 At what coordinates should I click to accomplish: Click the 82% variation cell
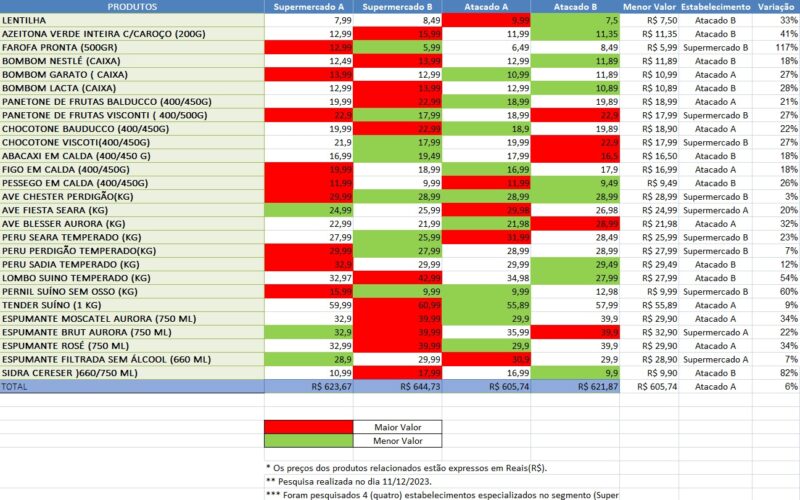[x=776, y=373]
